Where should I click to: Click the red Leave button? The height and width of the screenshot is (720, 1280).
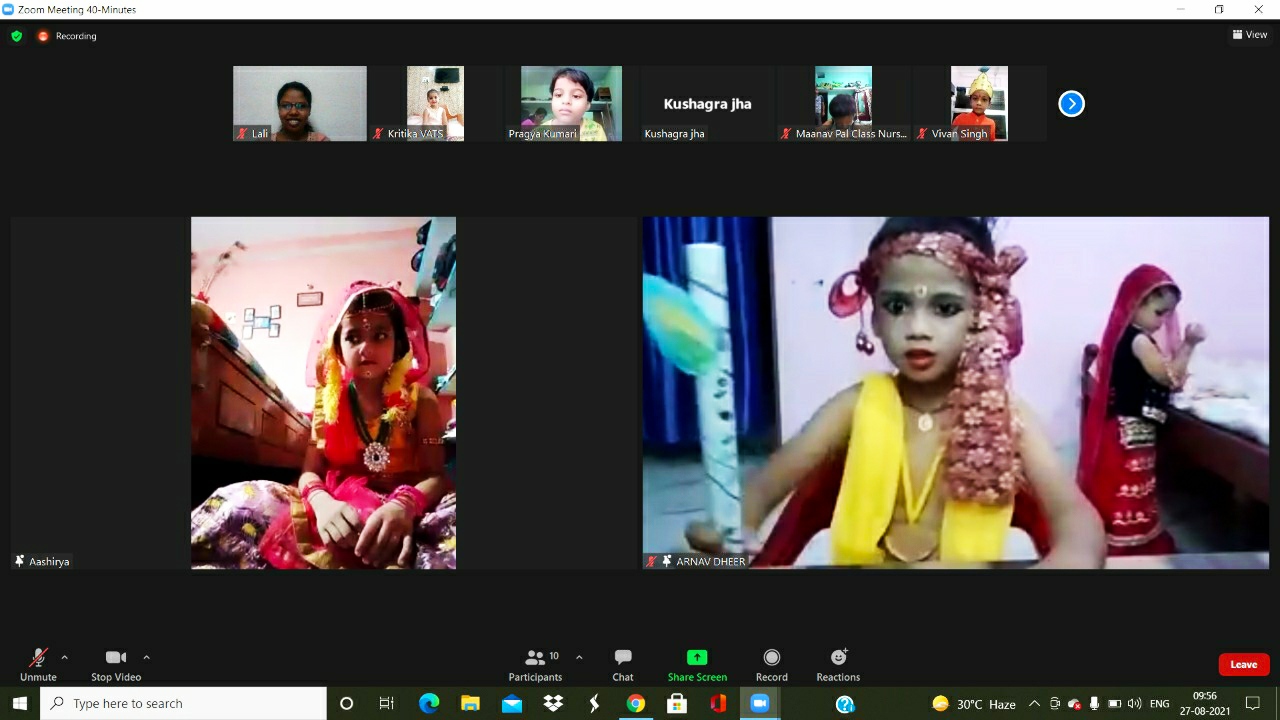click(x=1244, y=664)
